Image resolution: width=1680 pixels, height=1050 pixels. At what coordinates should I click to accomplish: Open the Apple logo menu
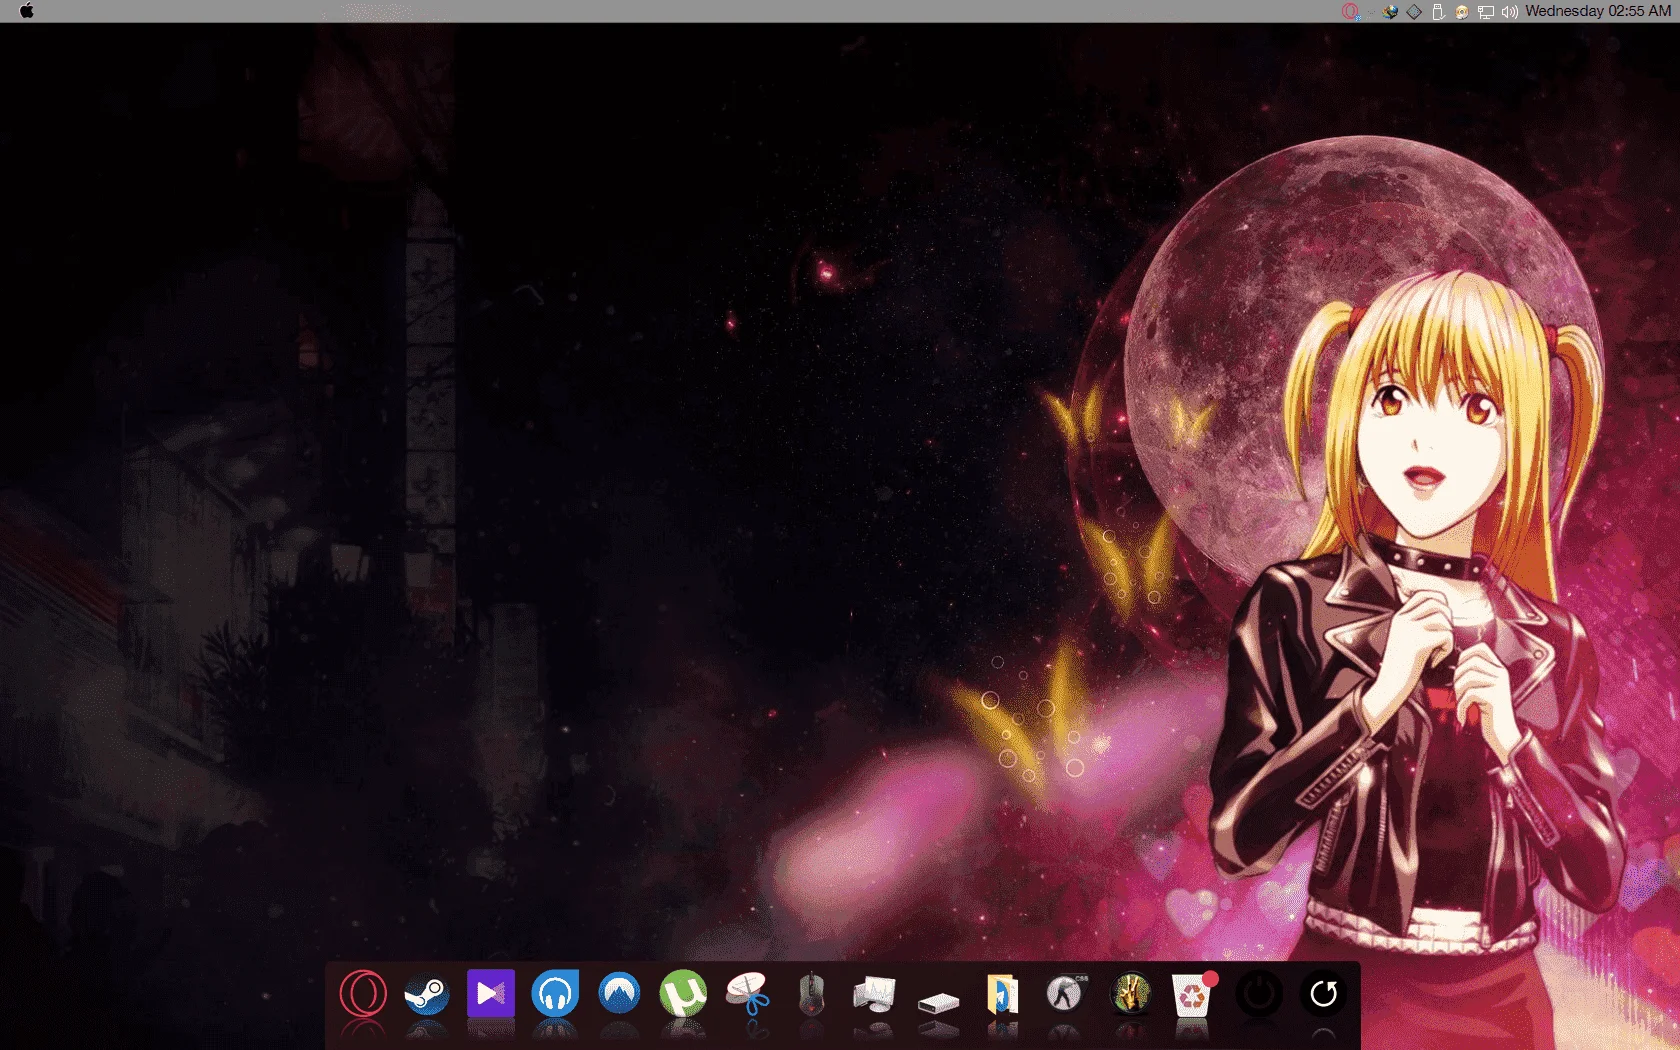tap(27, 11)
